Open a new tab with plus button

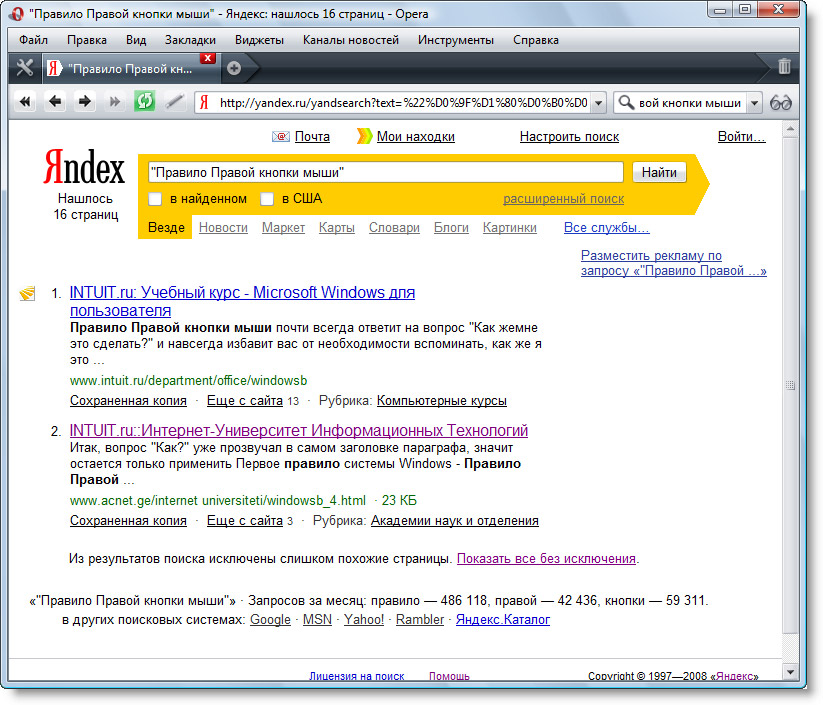point(234,68)
